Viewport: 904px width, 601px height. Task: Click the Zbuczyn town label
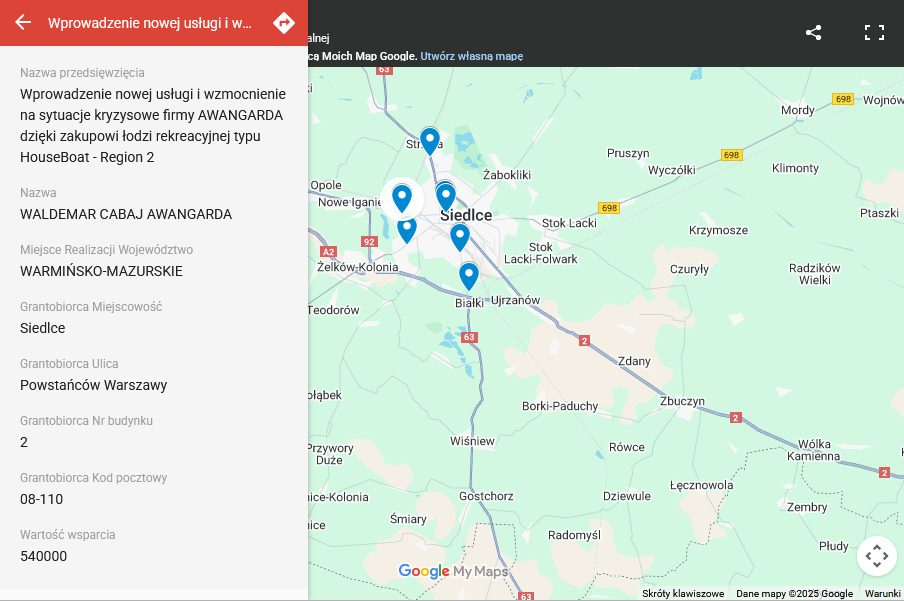[683, 401]
